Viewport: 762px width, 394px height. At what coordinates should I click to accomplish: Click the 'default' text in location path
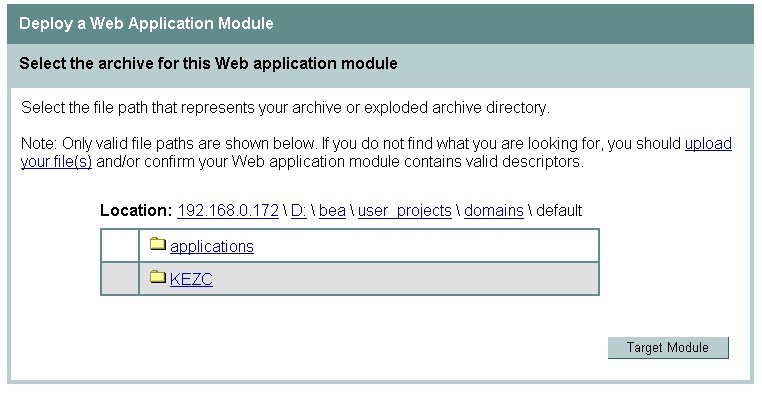click(x=559, y=210)
